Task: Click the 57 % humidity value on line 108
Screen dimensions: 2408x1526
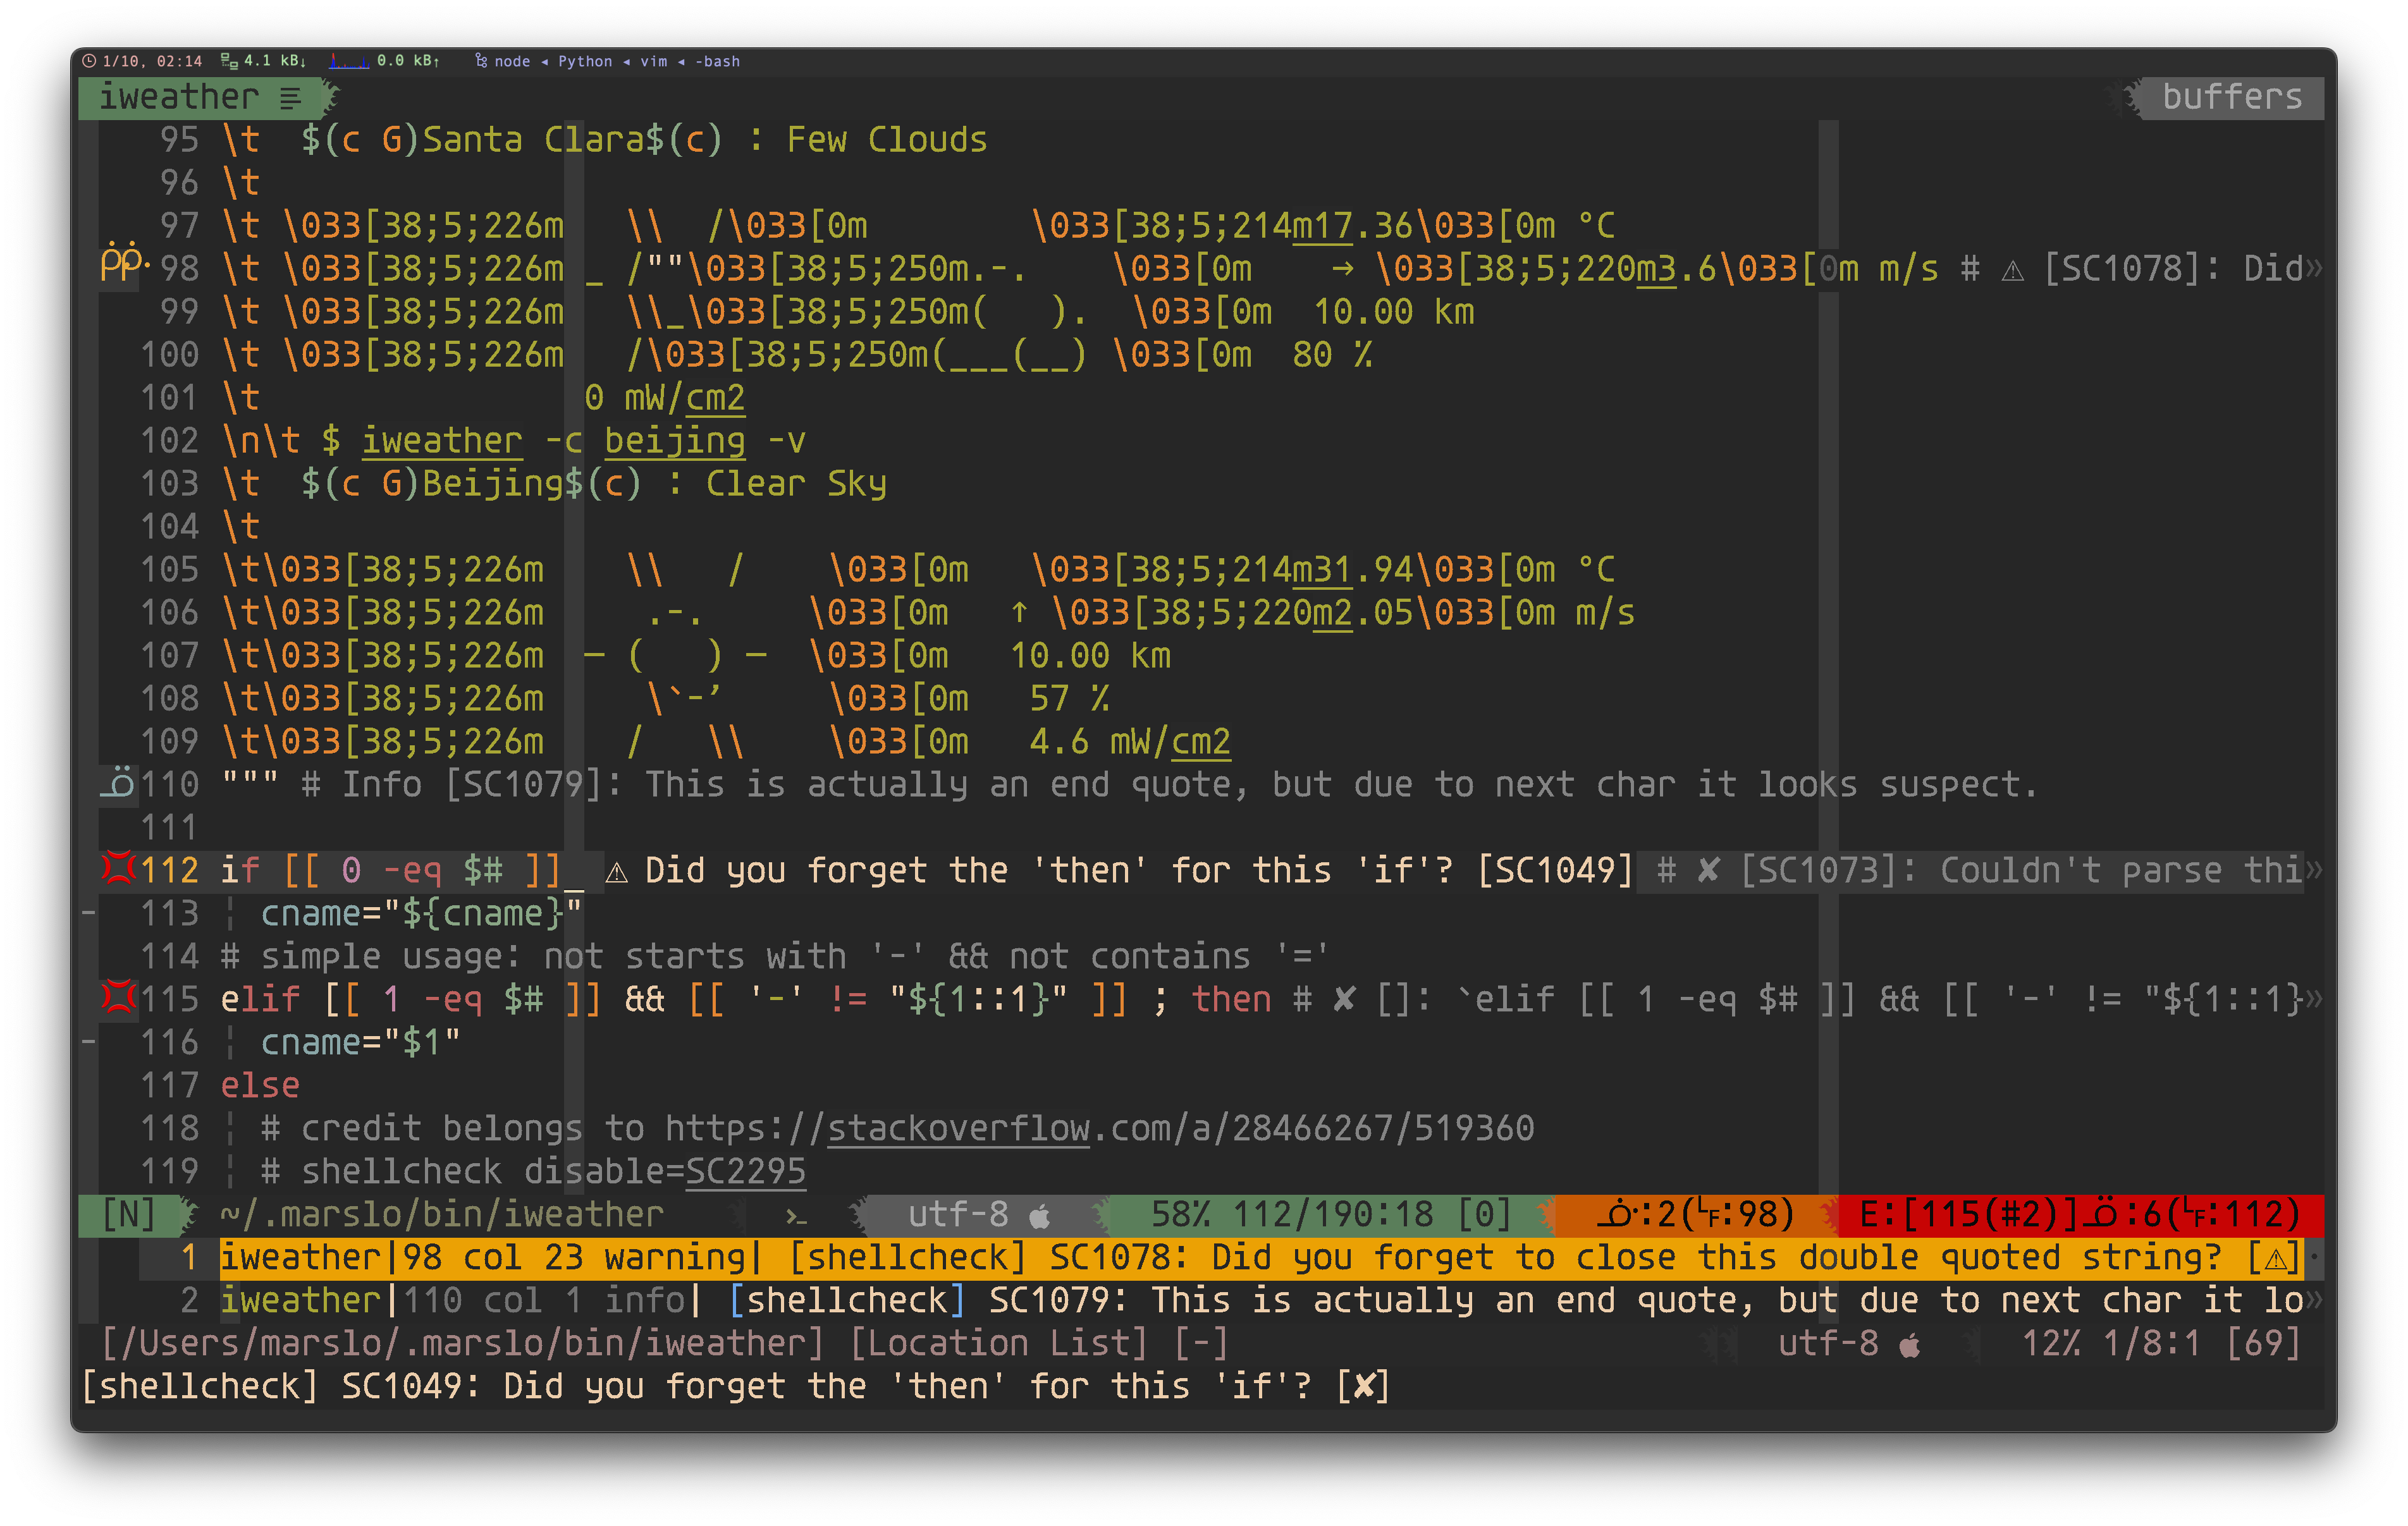Action: [x=1070, y=699]
